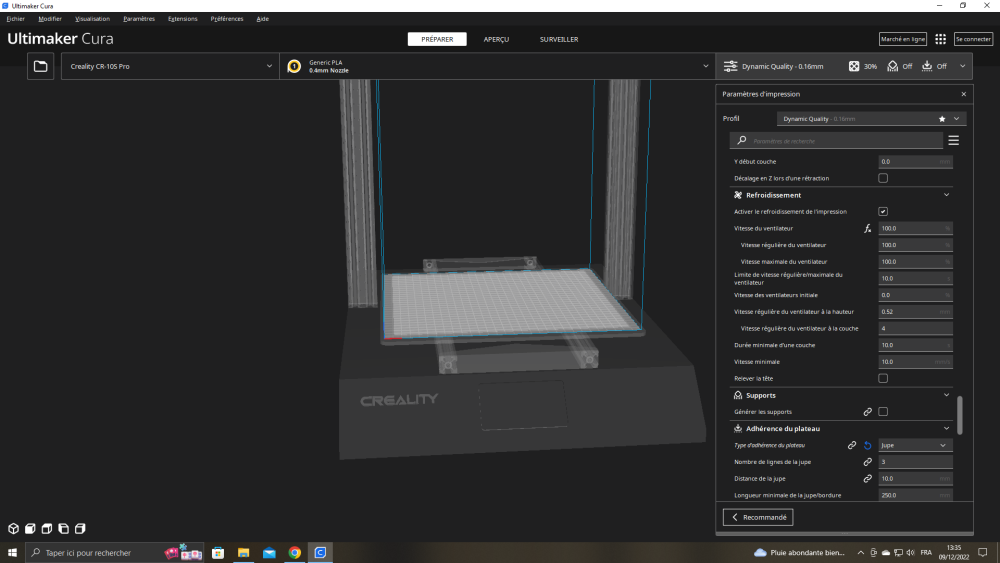Select the top view cube icon
Image resolution: width=1000 pixels, height=563 pixels.
click(x=47, y=529)
